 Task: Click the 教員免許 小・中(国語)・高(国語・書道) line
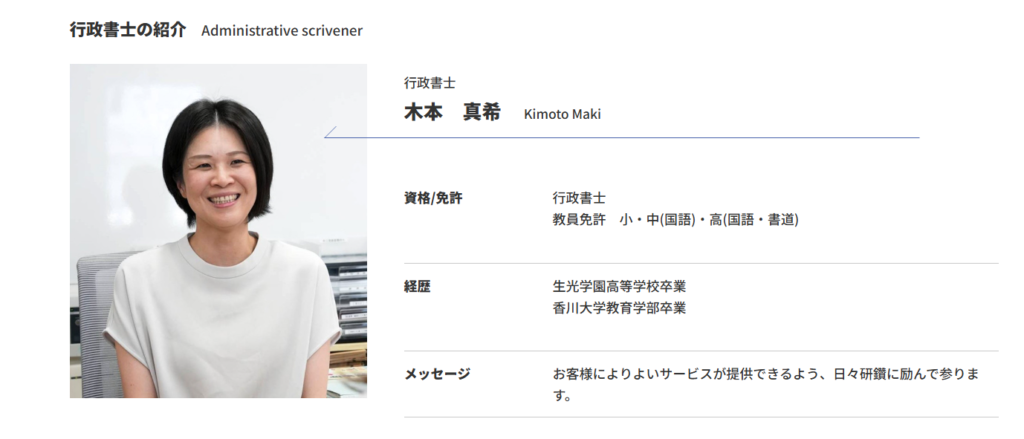click(x=676, y=220)
